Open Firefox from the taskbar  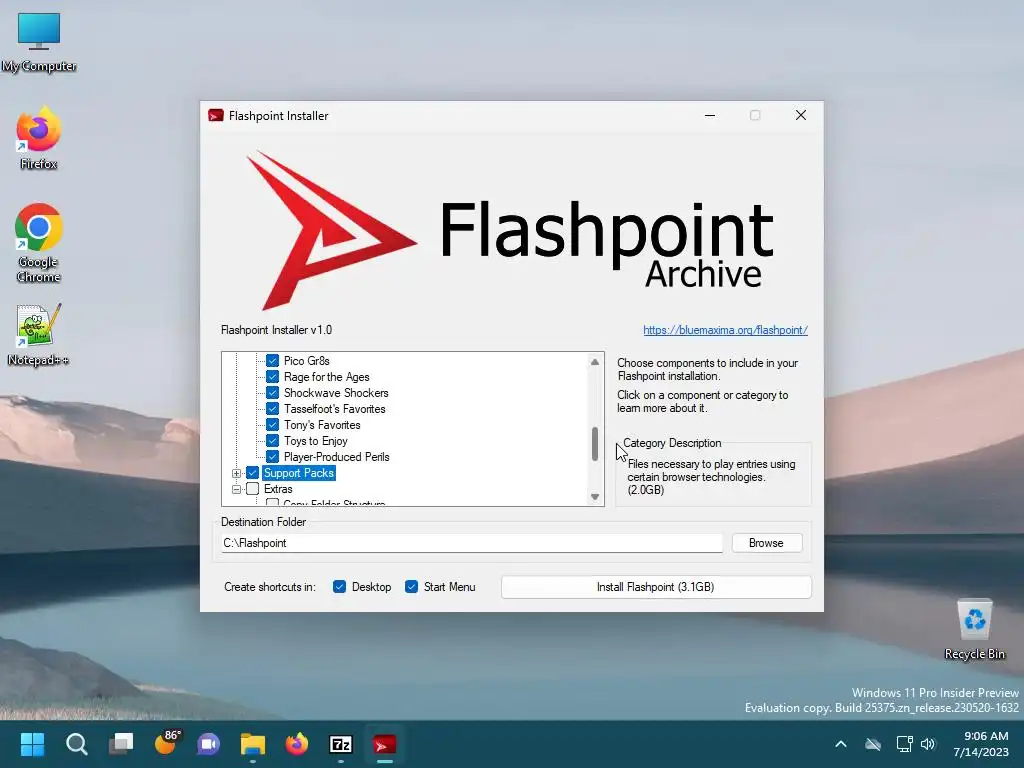pyautogui.click(x=296, y=744)
